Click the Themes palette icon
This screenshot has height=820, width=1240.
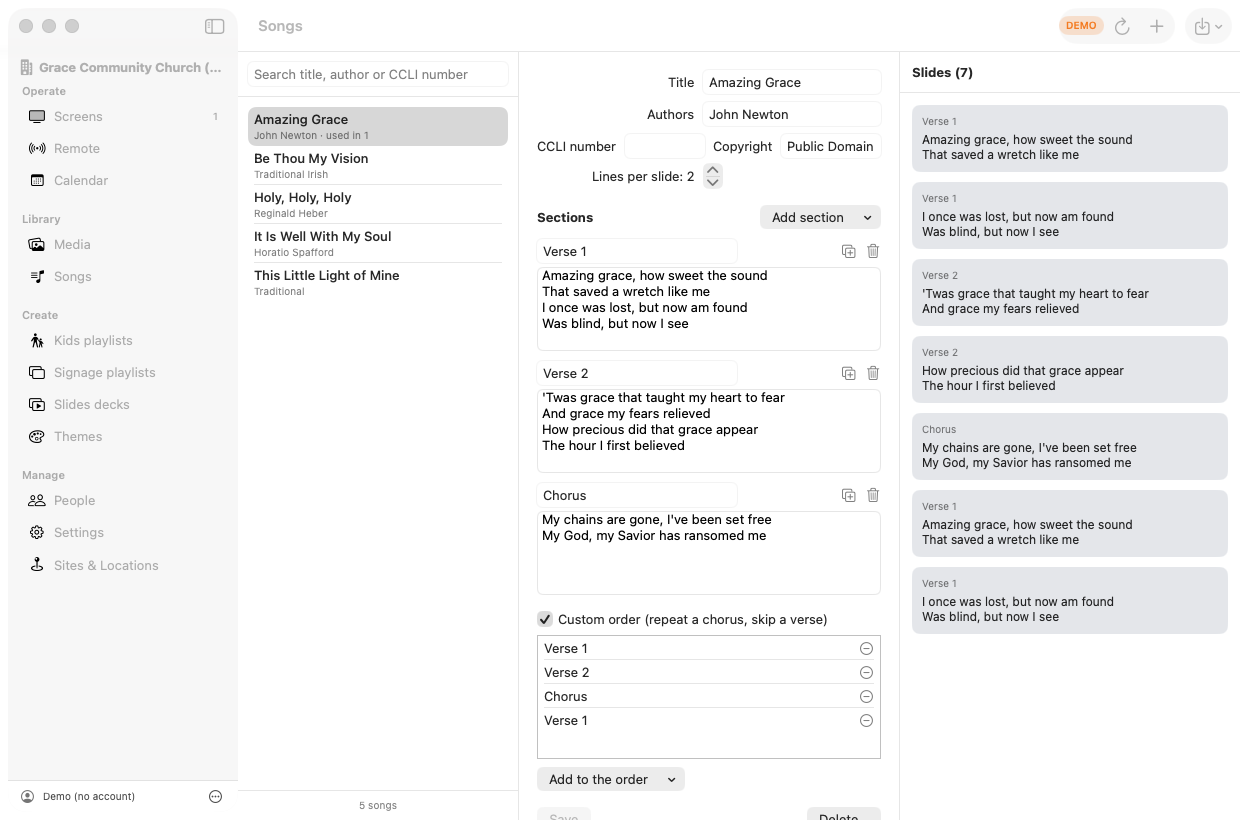point(37,436)
